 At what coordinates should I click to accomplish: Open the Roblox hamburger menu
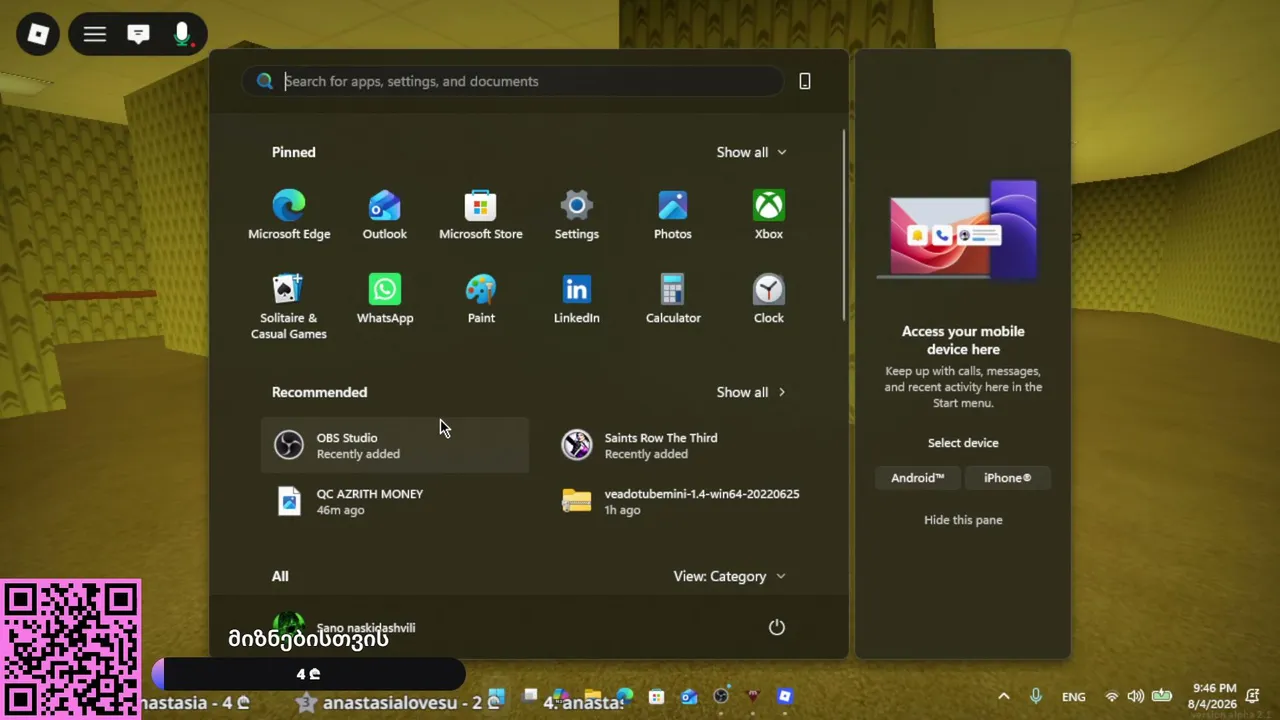95,35
